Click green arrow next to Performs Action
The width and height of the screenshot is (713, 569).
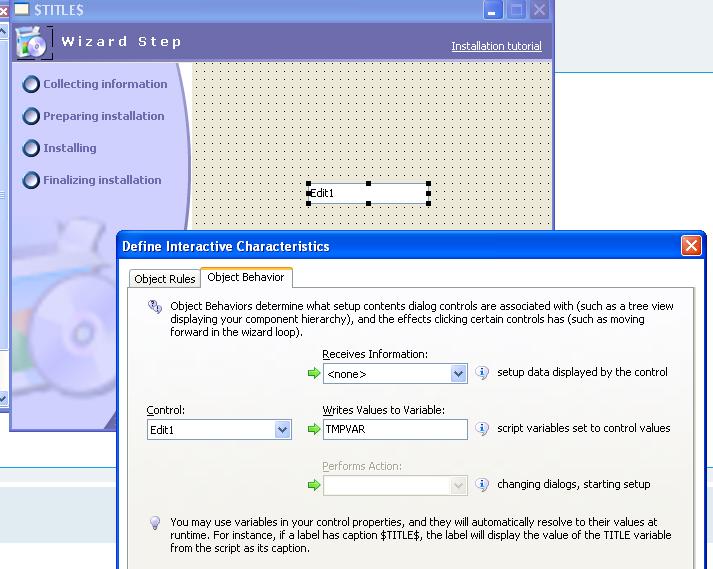pyautogui.click(x=314, y=485)
